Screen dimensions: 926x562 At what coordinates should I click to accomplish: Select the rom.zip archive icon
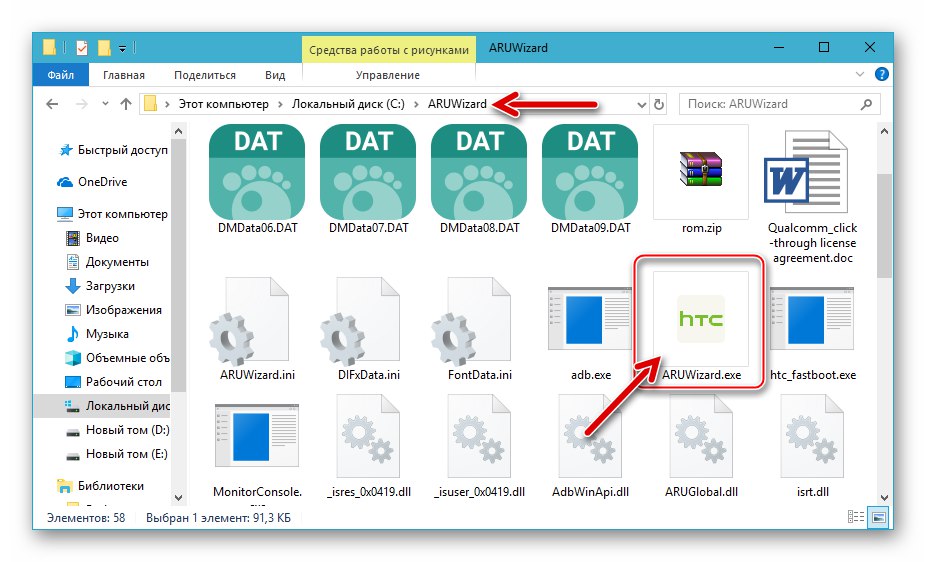pyautogui.click(x=701, y=169)
